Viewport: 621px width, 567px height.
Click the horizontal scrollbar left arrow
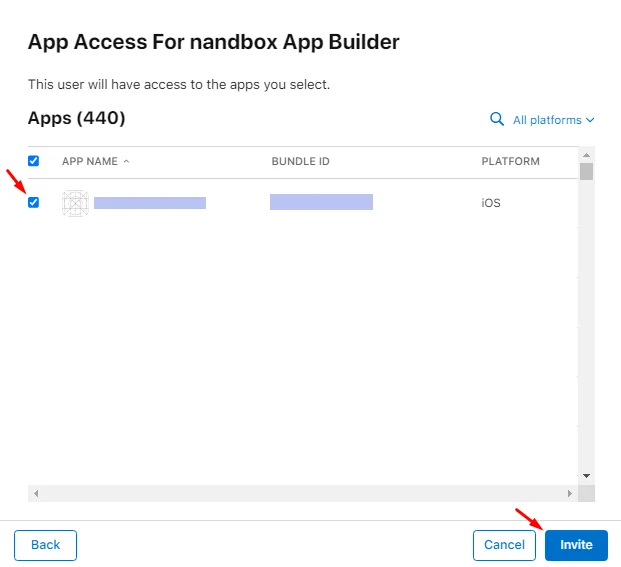36,493
